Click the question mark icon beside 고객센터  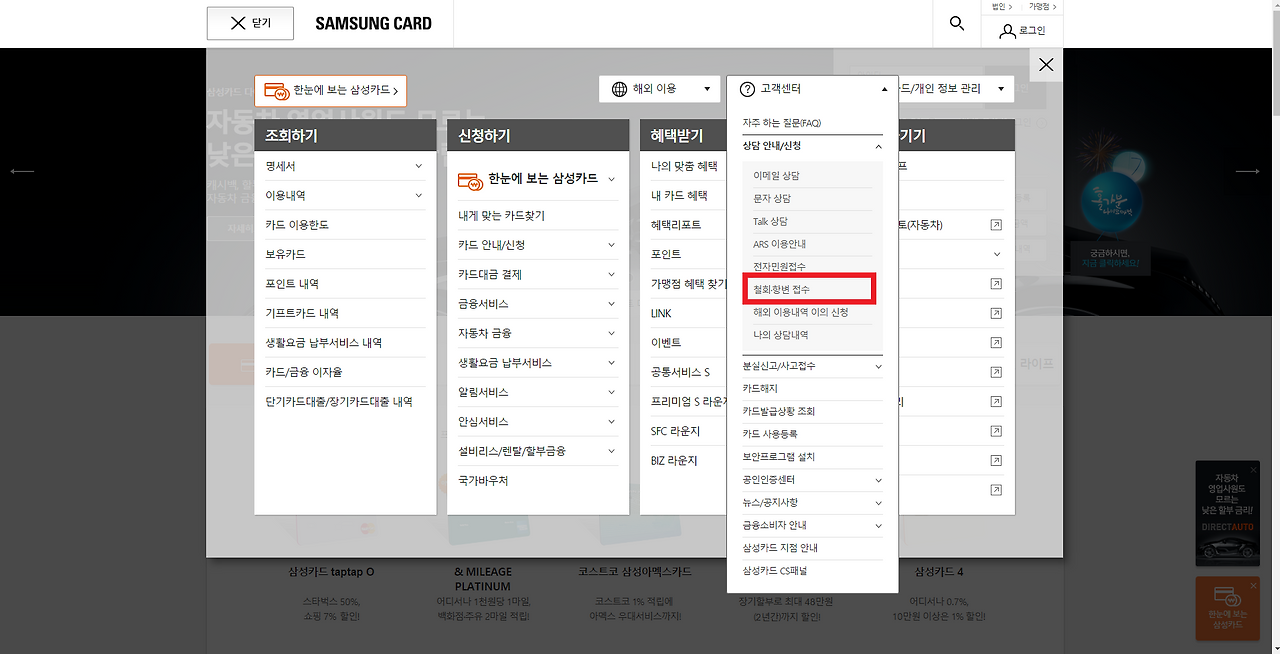click(746, 88)
